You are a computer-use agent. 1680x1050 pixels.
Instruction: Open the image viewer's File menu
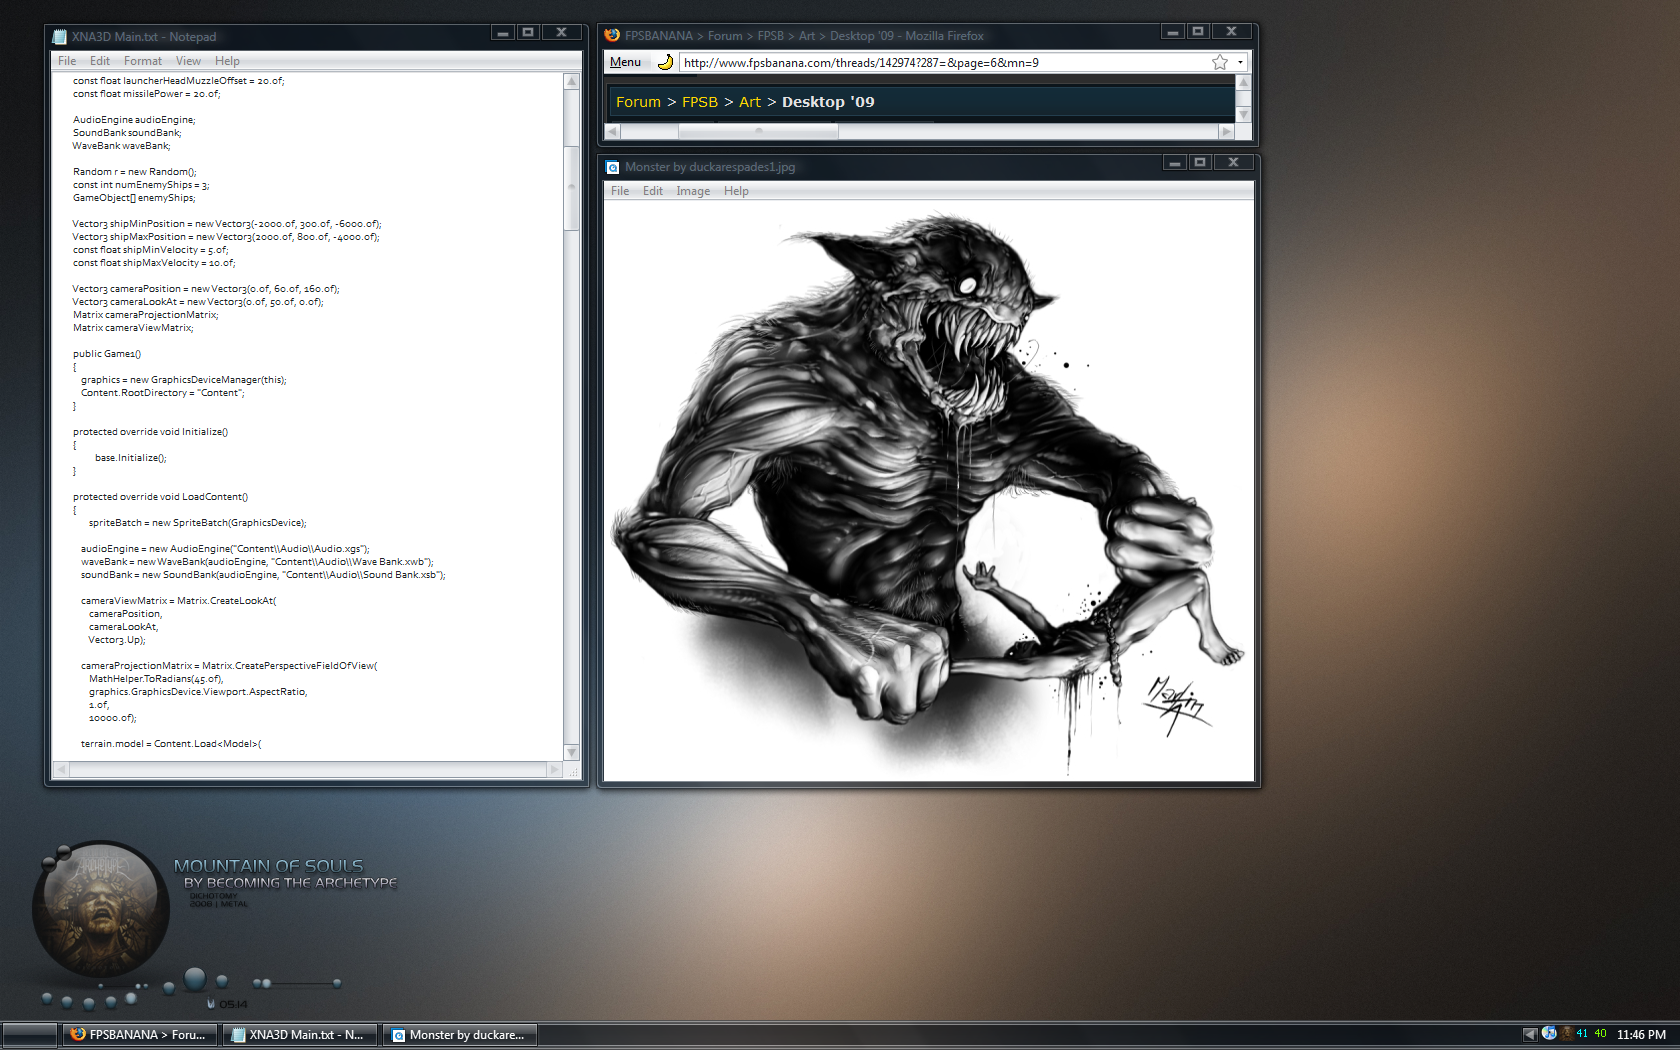(x=620, y=191)
